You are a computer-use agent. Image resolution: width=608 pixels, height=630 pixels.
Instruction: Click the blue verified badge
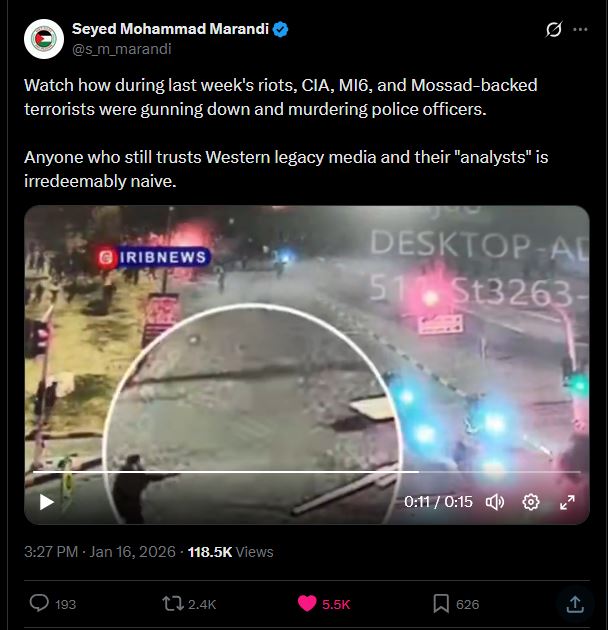click(280, 29)
